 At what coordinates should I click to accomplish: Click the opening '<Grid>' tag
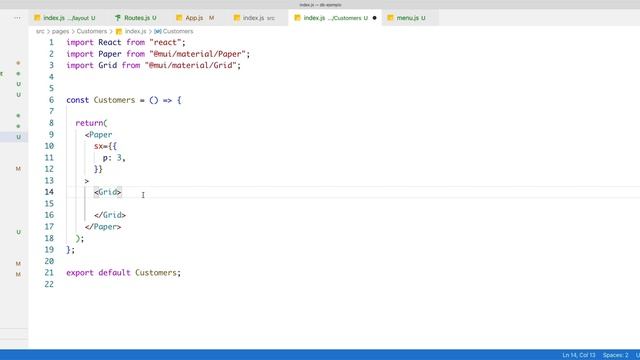(x=108, y=192)
